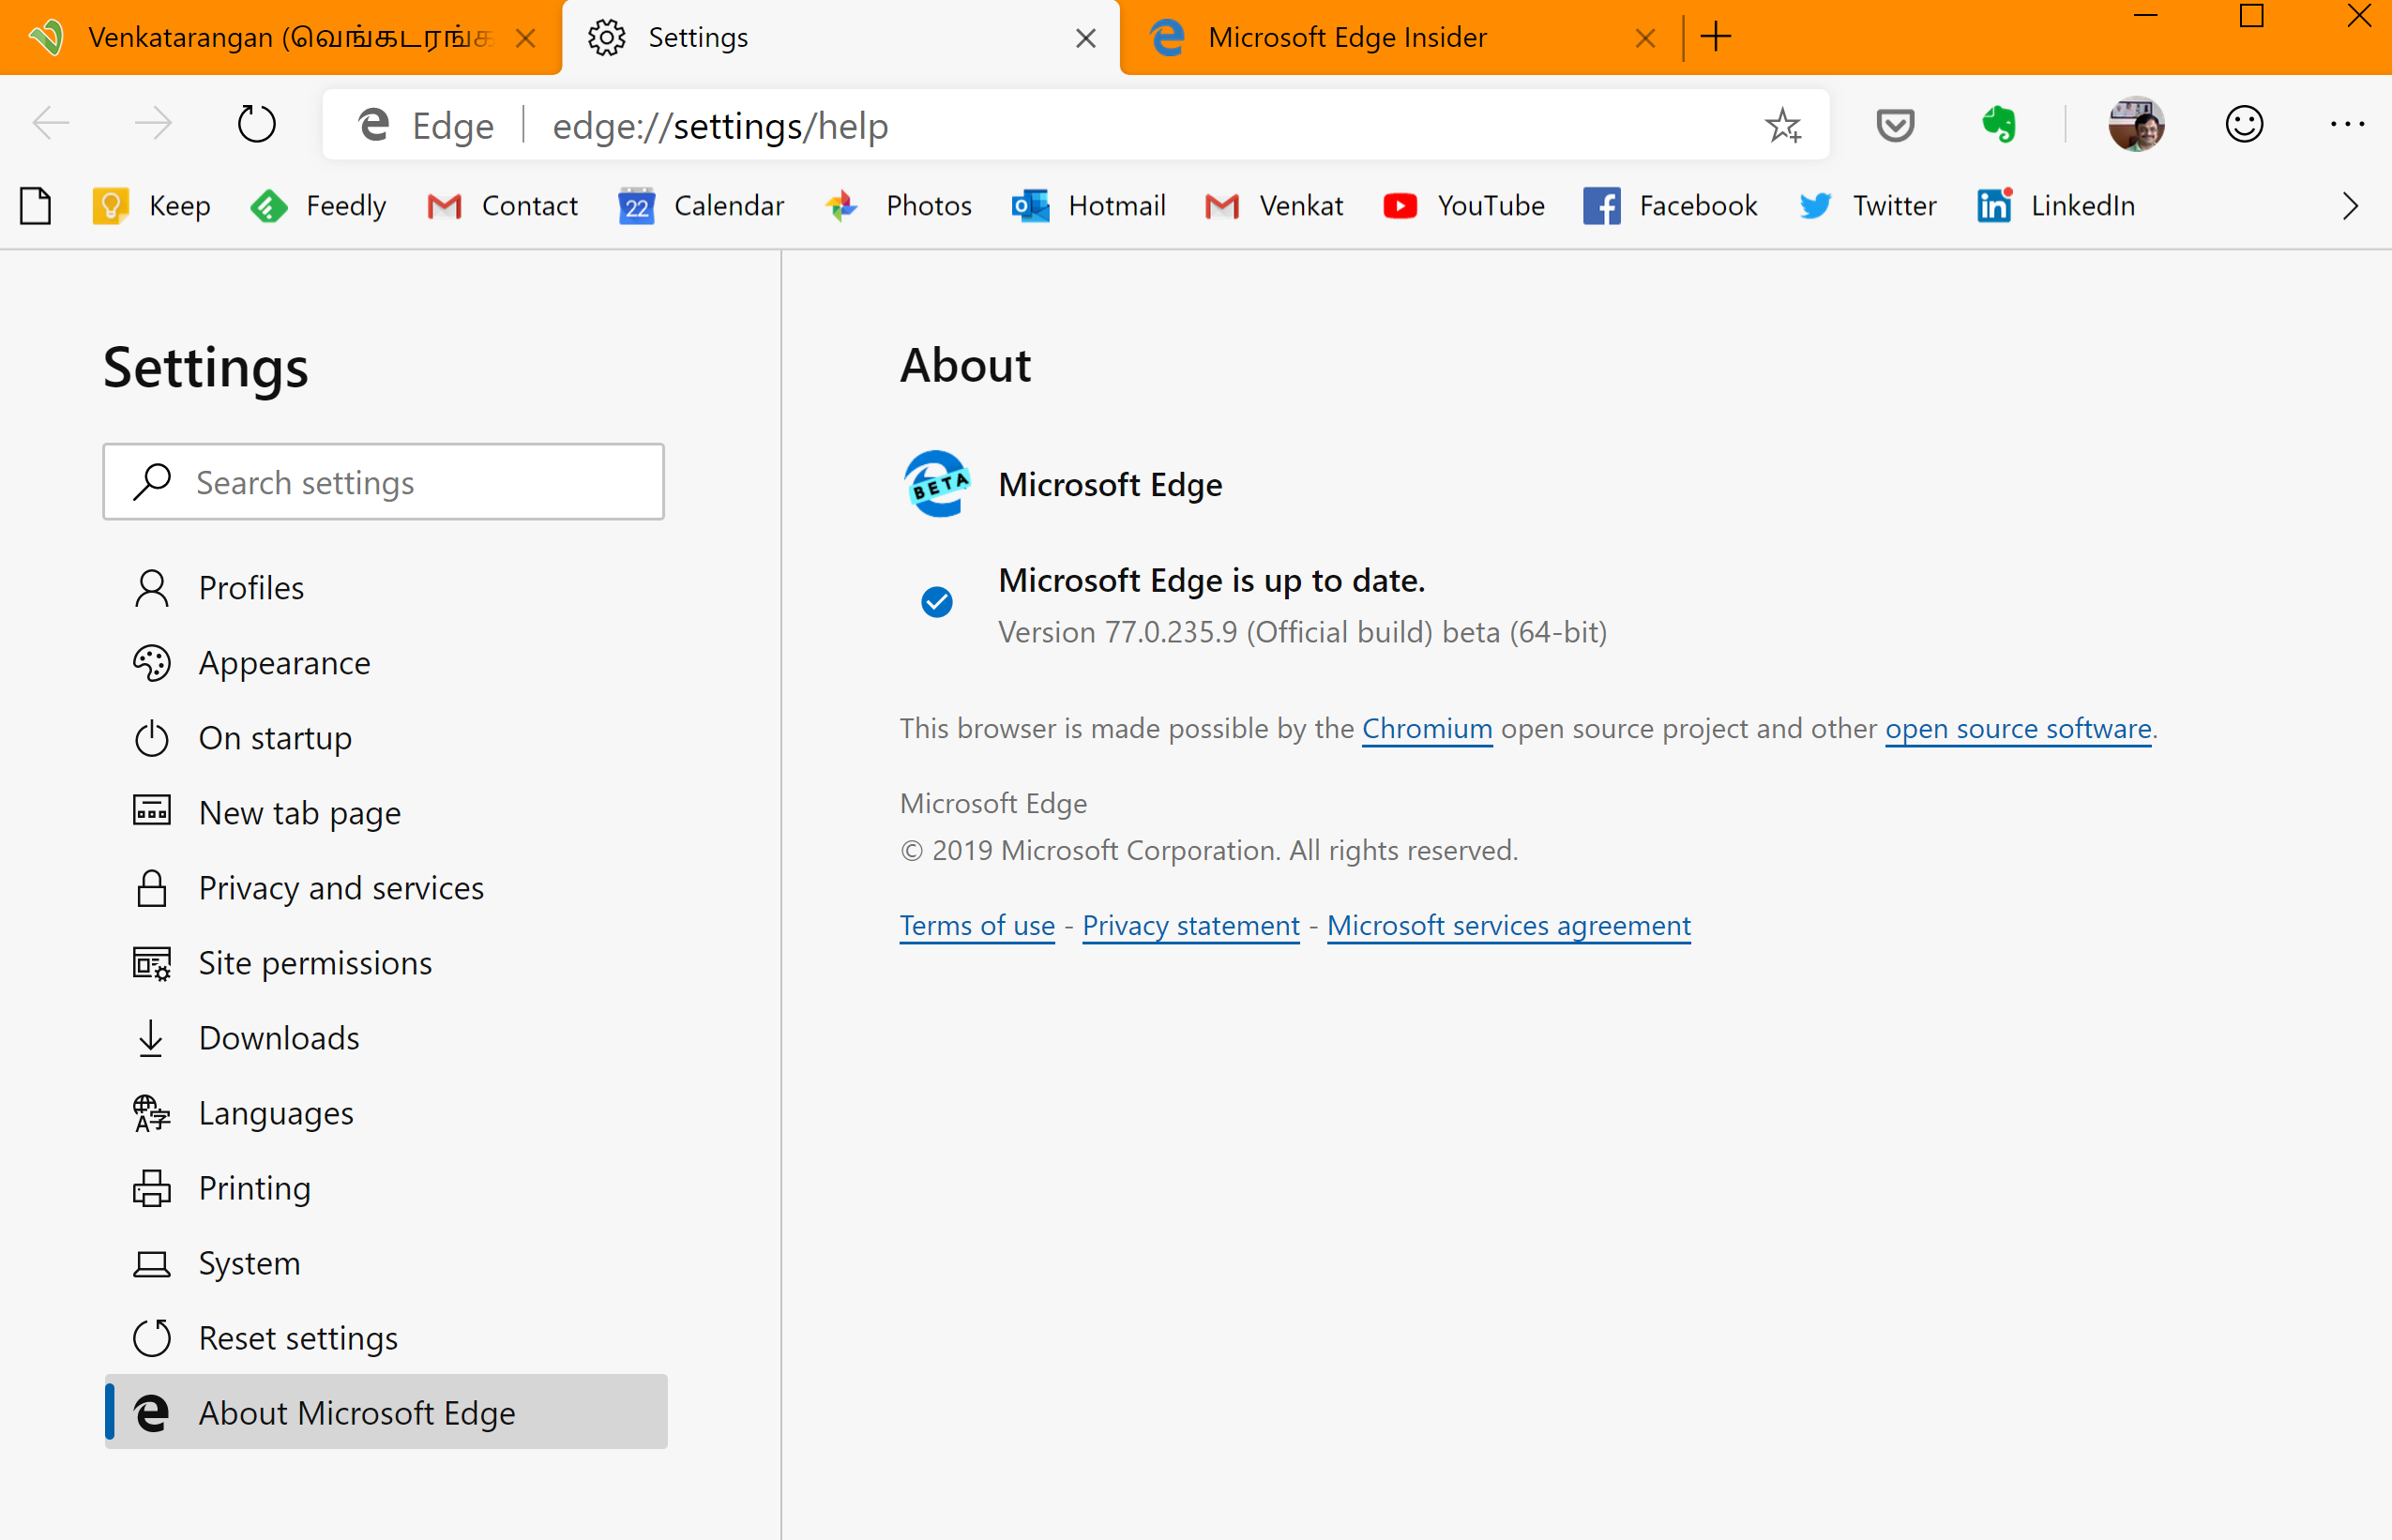Open the send feedback smiley icon
The image size is (2392, 1540).
tap(2243, 124)
